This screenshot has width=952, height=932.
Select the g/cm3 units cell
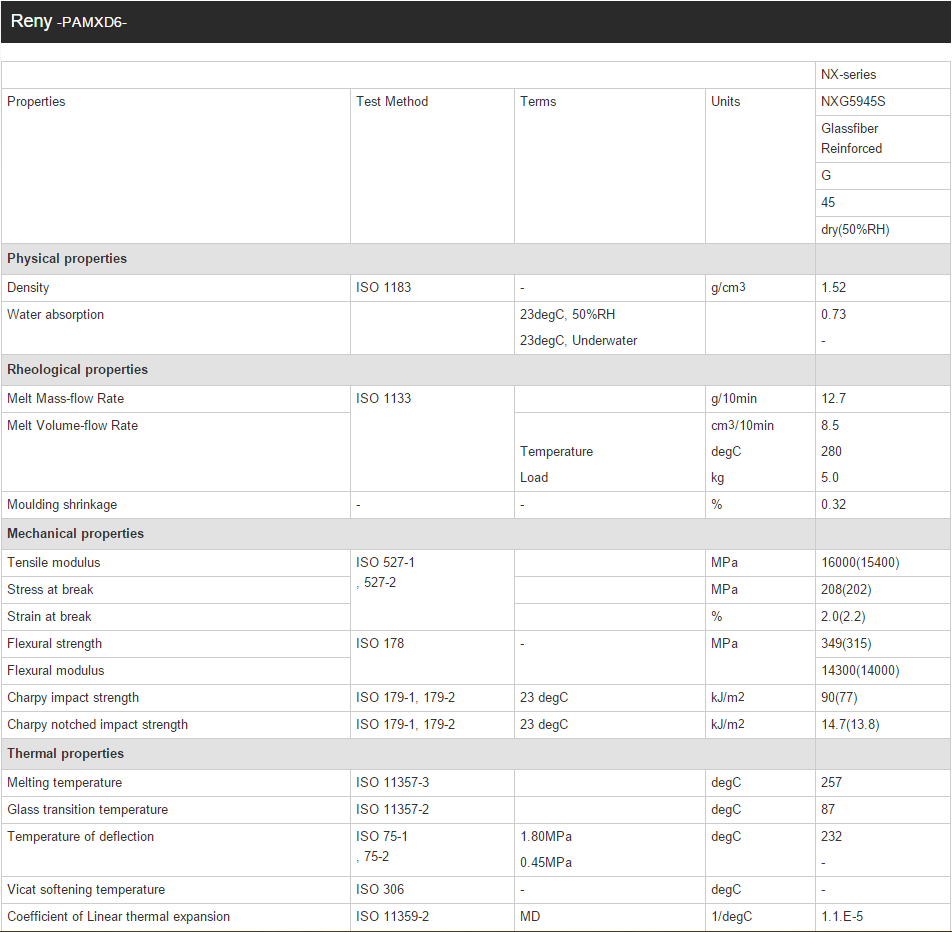(760, 287)
